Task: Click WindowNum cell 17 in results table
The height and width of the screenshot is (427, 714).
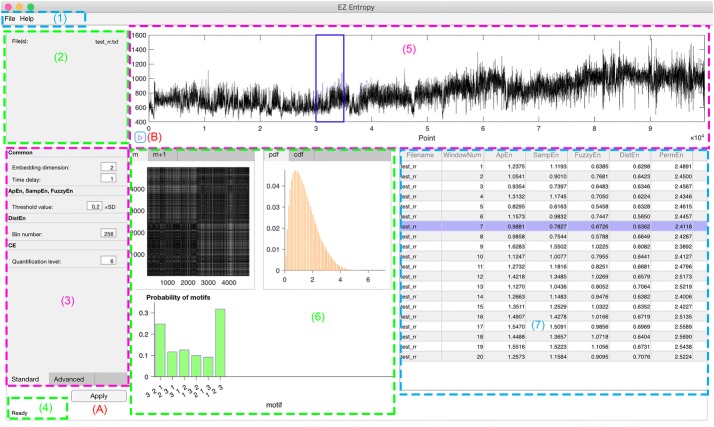Action: point(462,326)
